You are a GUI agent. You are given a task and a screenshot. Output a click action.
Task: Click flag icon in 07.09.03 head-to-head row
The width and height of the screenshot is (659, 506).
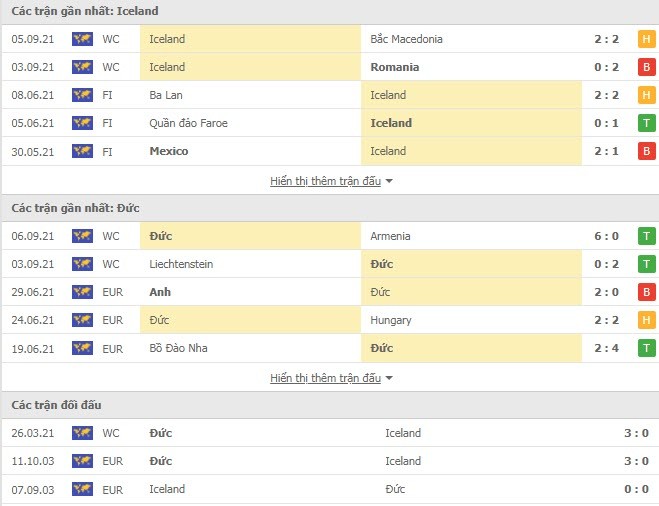click(x=82, y=489)
